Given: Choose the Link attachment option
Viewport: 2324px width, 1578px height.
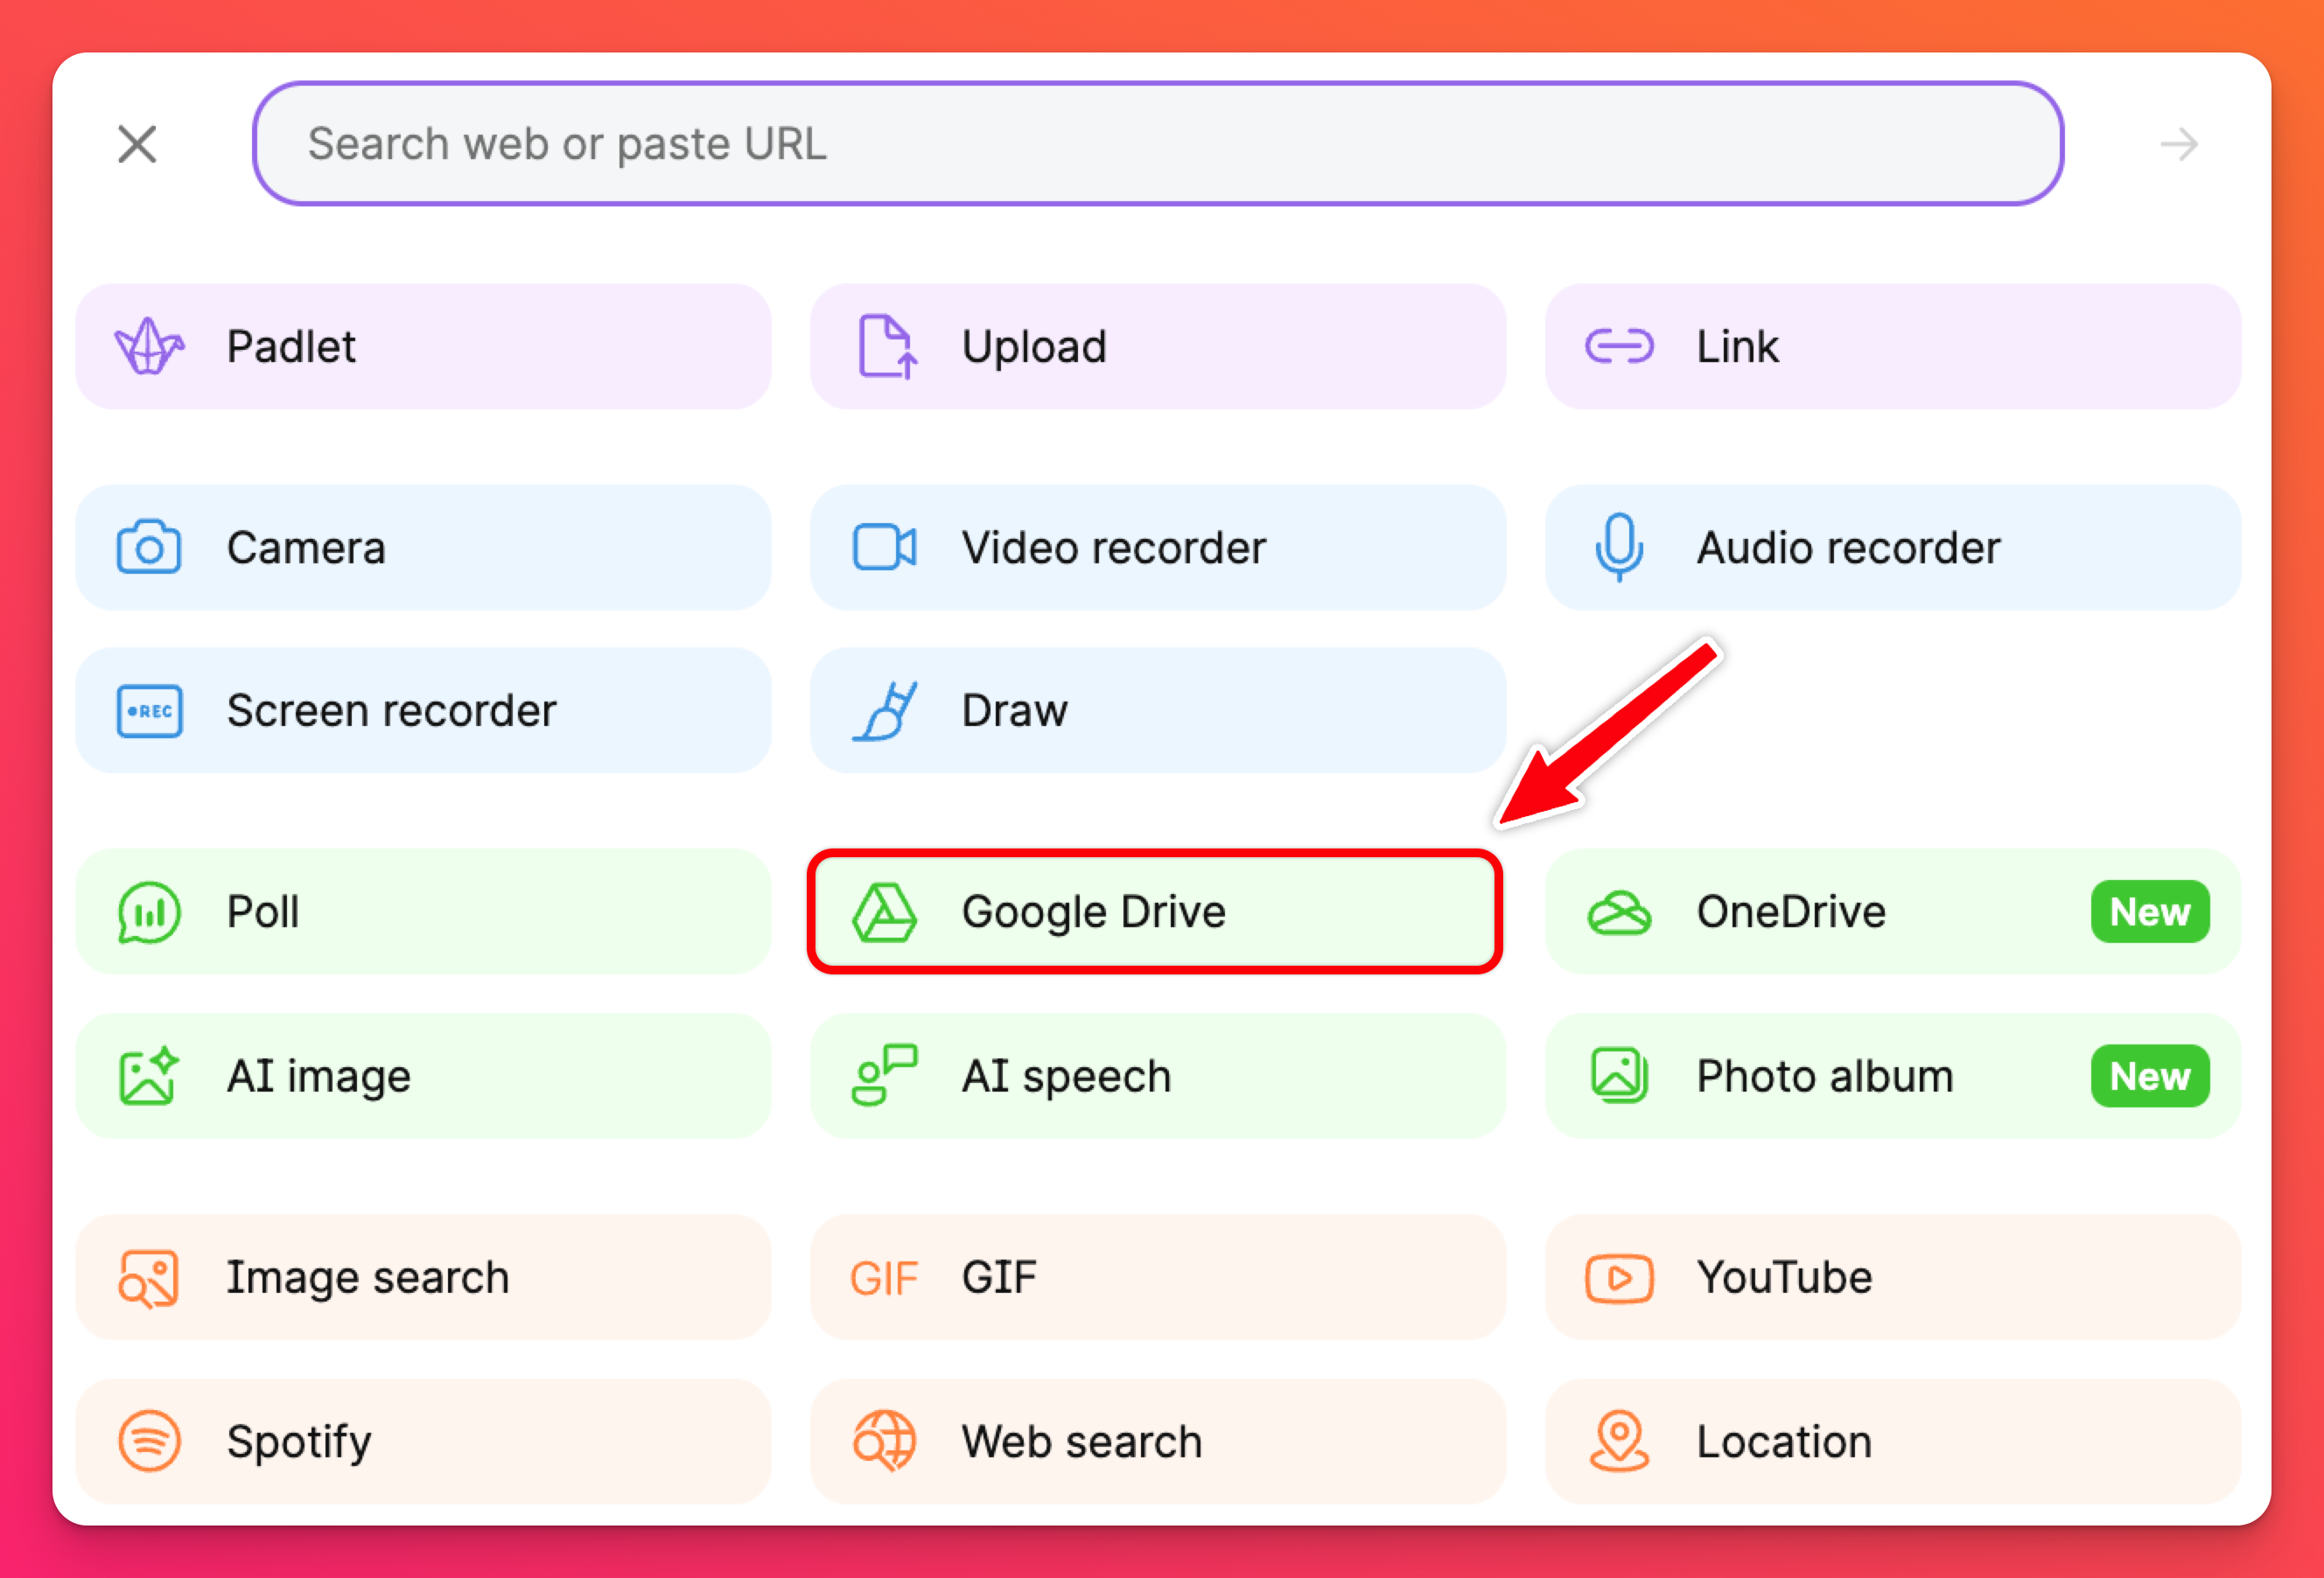Looking at the screenshot, I should (1892, 347).
